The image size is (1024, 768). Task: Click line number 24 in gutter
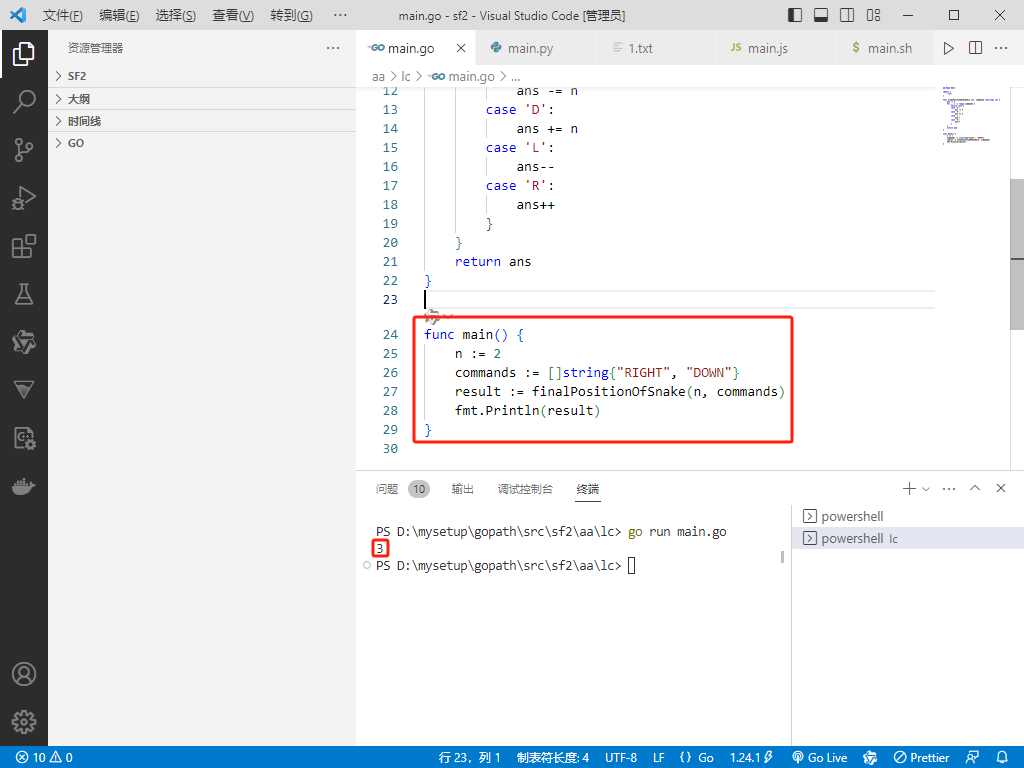pos(391,334)
